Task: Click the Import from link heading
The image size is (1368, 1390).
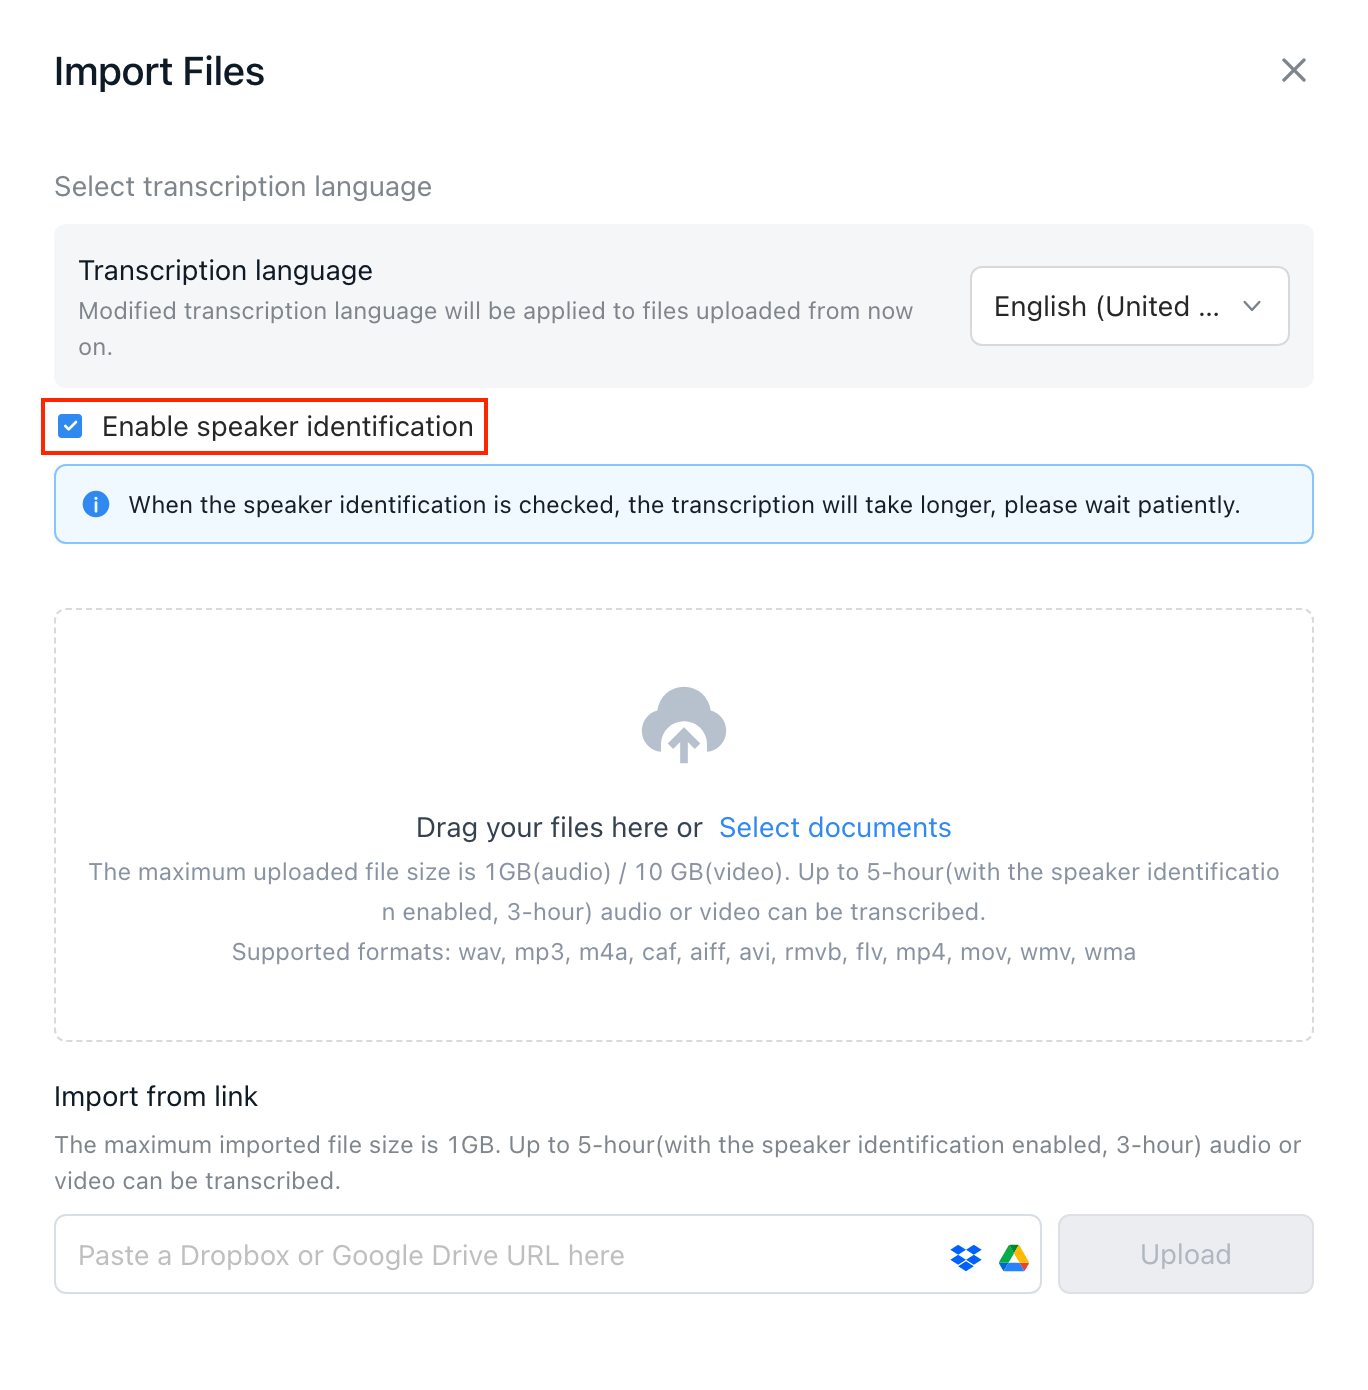Action: click(x=156, y=1097)
